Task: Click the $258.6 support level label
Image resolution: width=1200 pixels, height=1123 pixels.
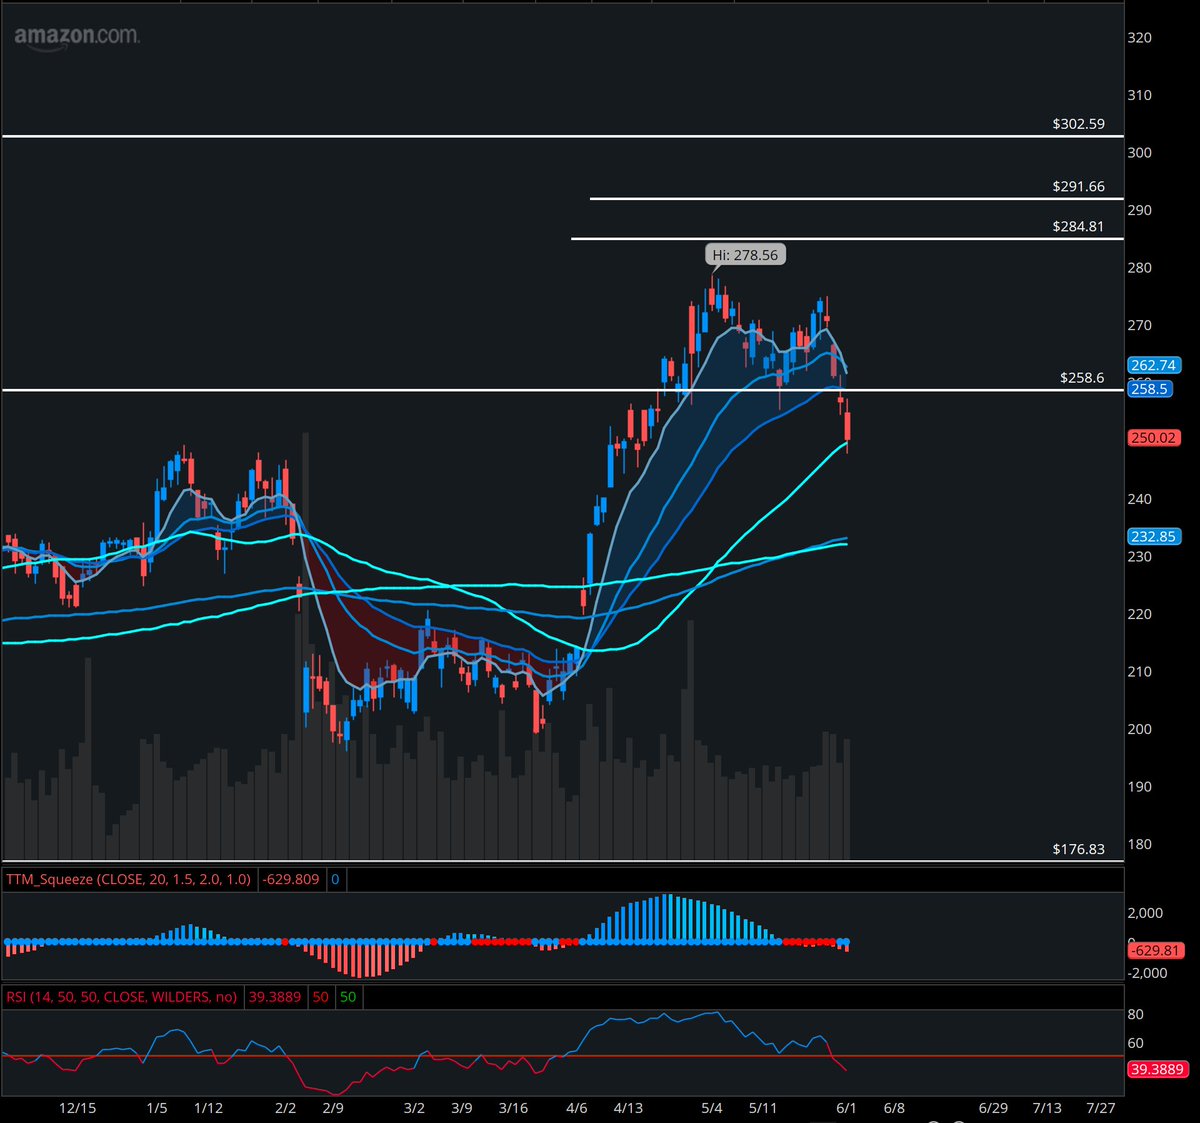Action: point(1082,377)
